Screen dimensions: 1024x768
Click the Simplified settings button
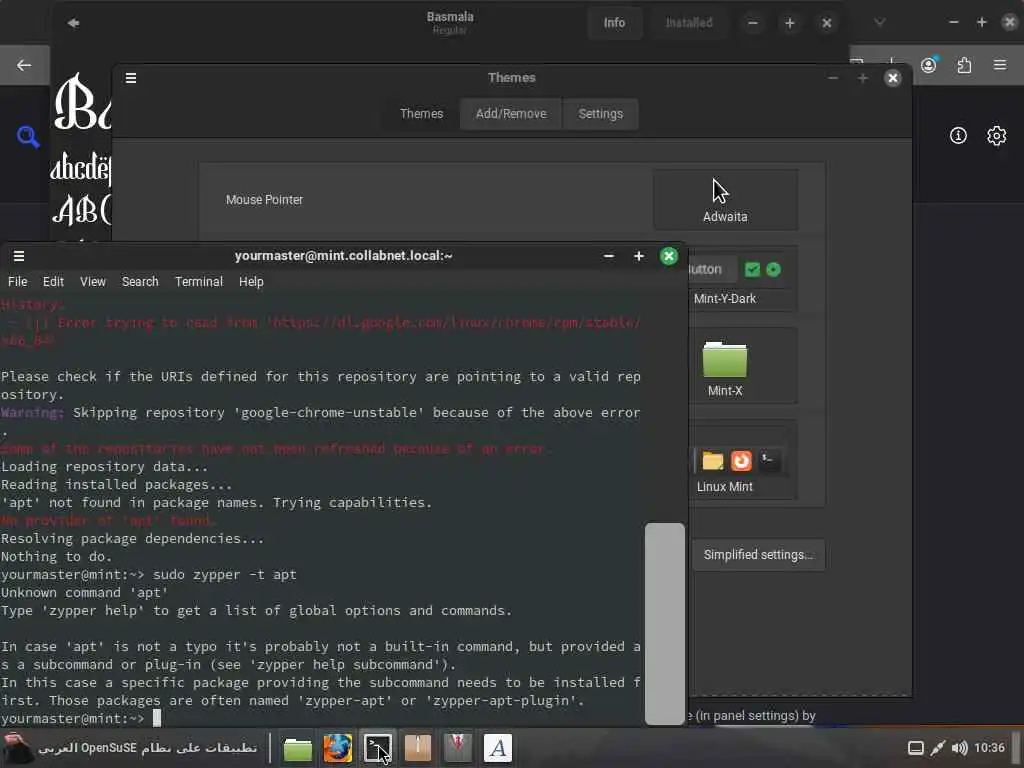click(x=758, y=554)
